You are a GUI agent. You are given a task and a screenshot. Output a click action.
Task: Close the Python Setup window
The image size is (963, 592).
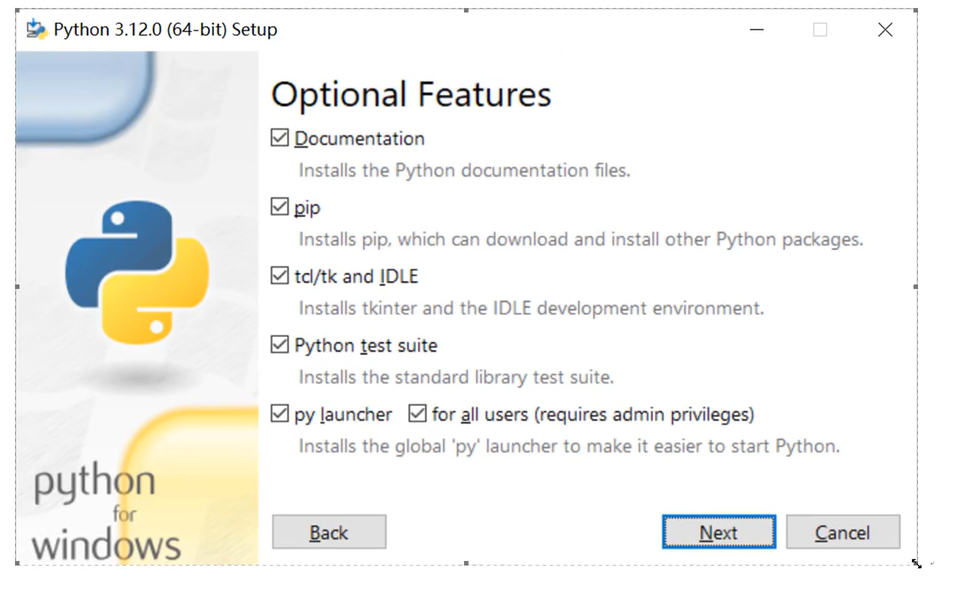point(884,30)
